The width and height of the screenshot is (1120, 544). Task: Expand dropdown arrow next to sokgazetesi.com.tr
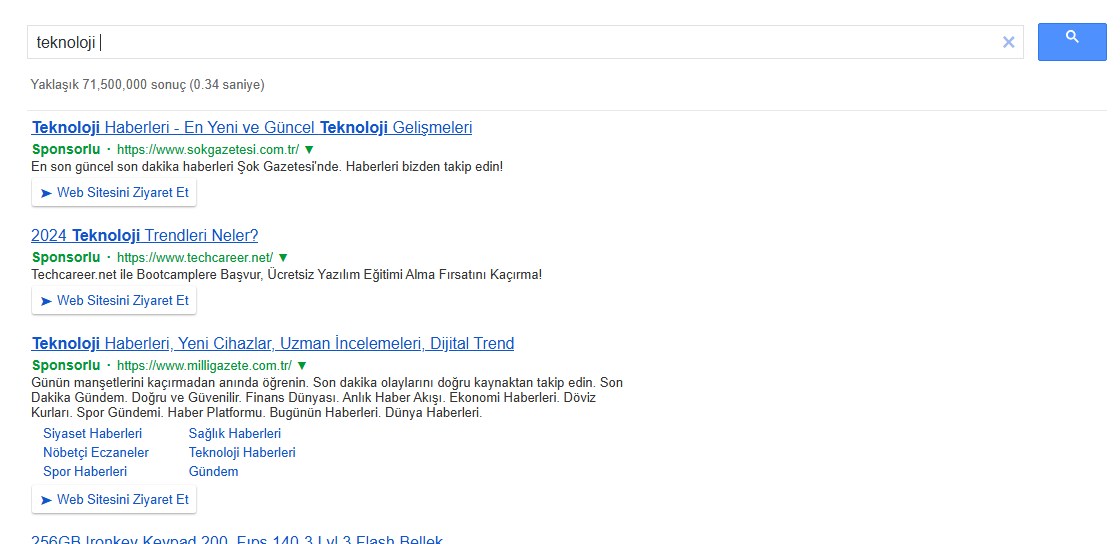(309, 150)
